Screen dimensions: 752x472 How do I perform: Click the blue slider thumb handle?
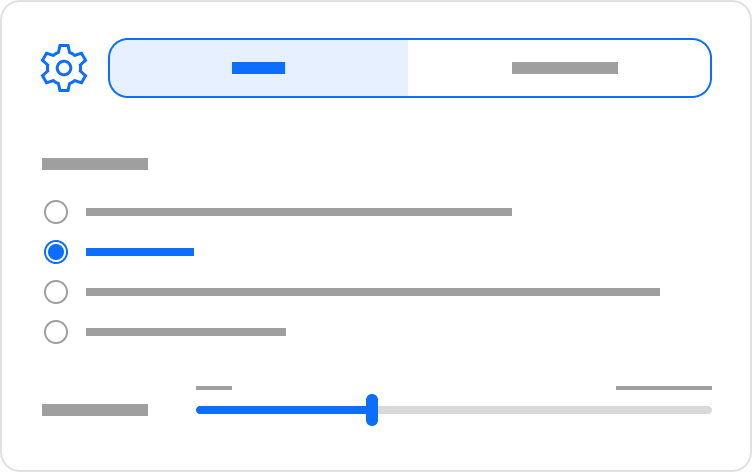pos(372,410)
